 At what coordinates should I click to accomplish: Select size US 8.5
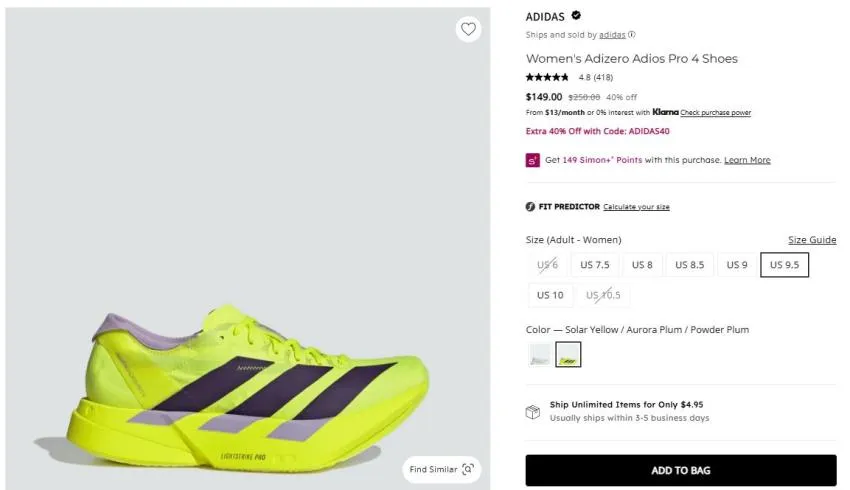[689, 265]
